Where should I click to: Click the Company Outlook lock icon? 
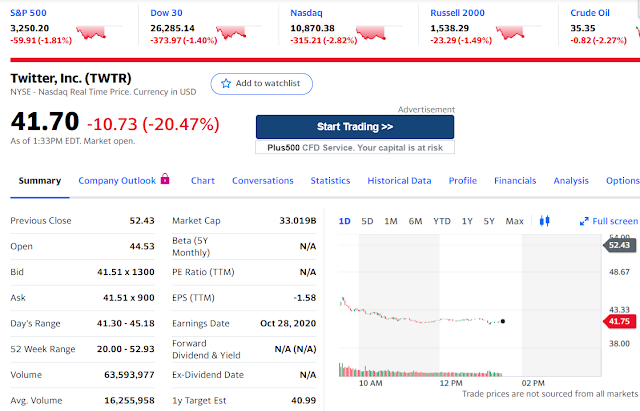[x=165, y=179]
